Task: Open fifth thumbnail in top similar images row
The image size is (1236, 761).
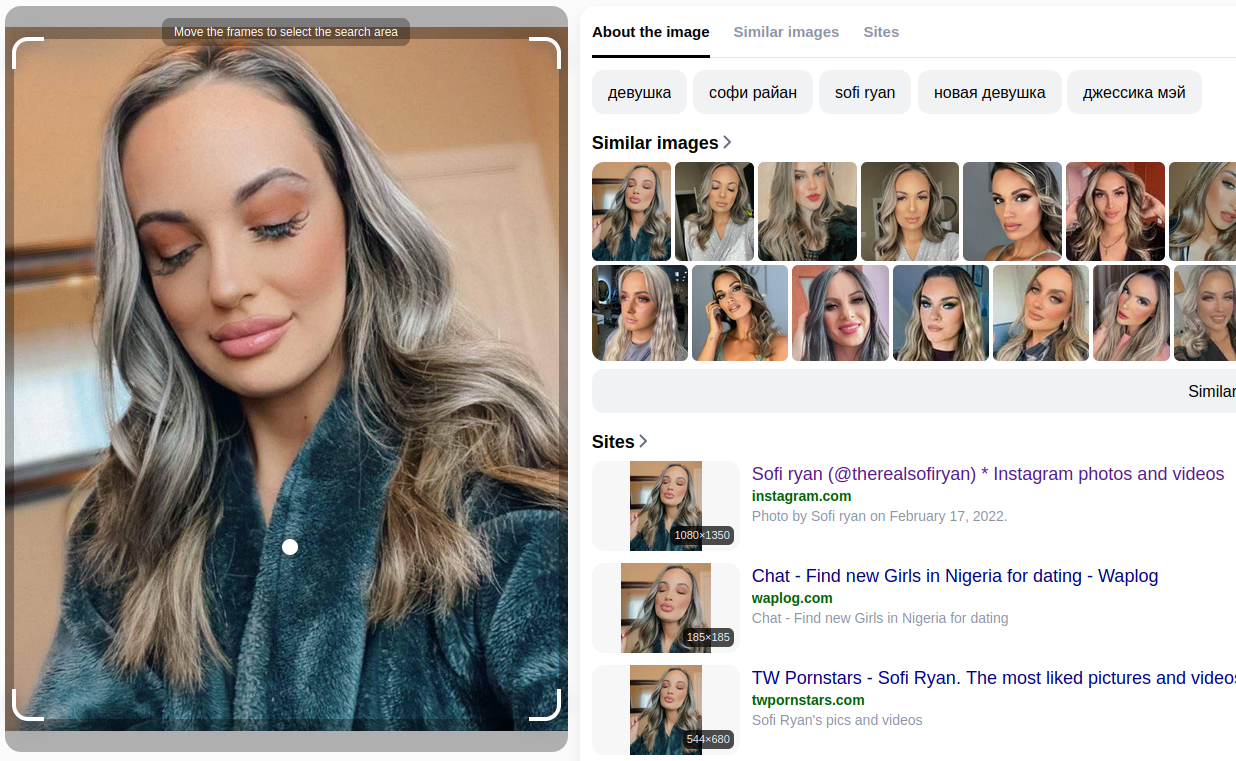Action: [1012, 211]
